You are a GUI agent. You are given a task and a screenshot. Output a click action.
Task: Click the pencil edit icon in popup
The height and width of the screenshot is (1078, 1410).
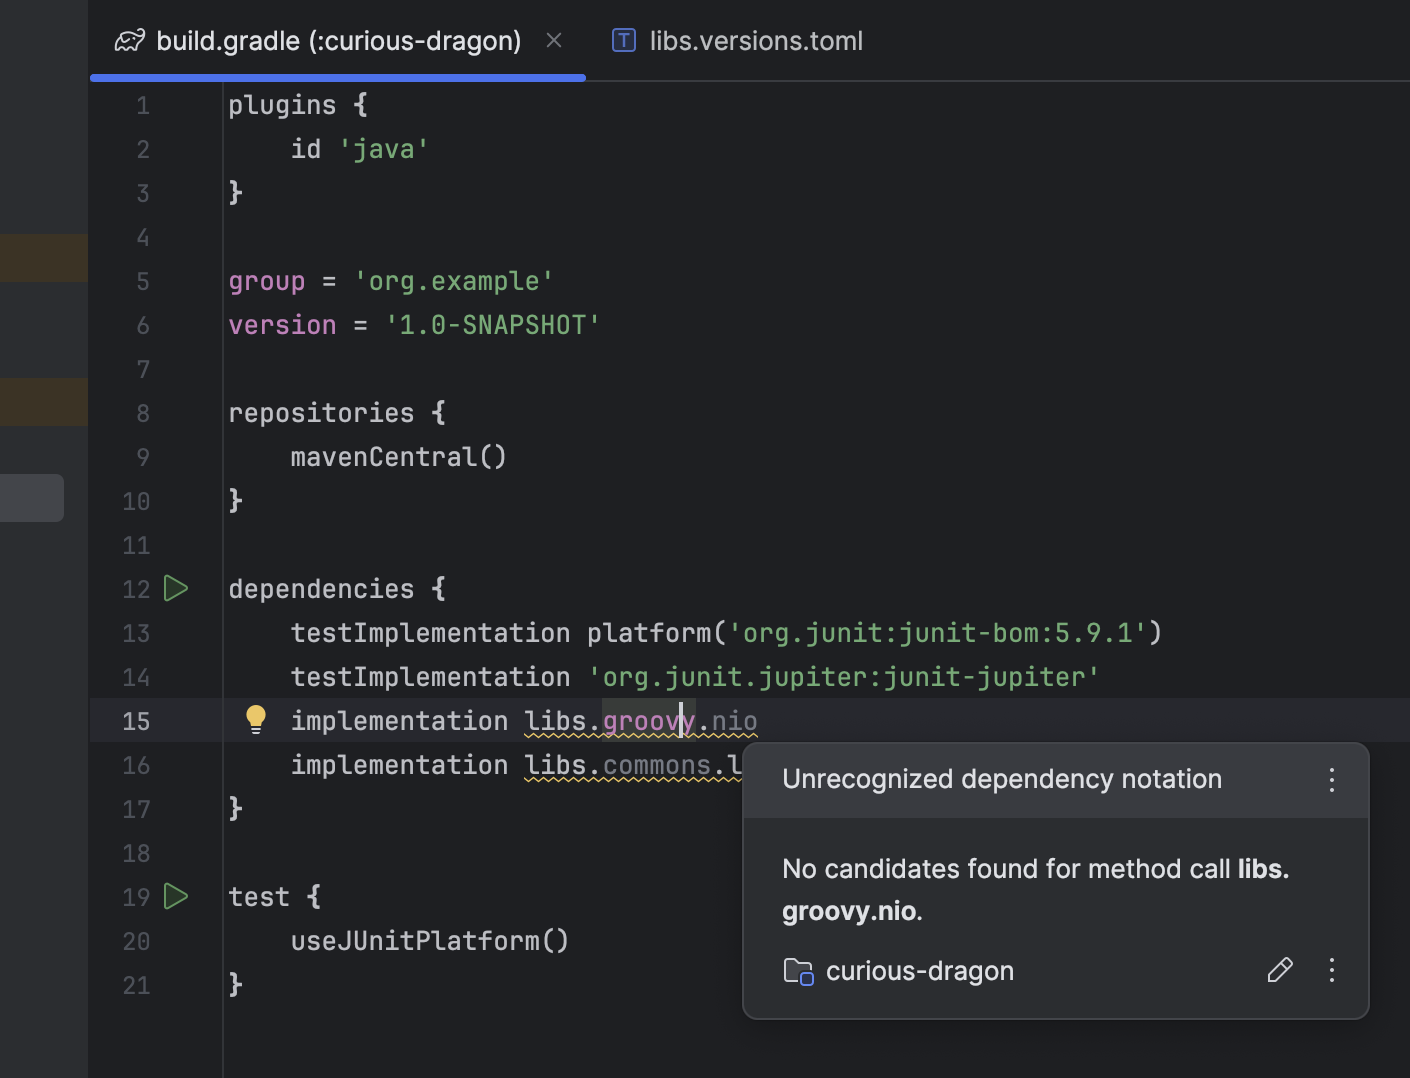click(x=1279, y=970)
